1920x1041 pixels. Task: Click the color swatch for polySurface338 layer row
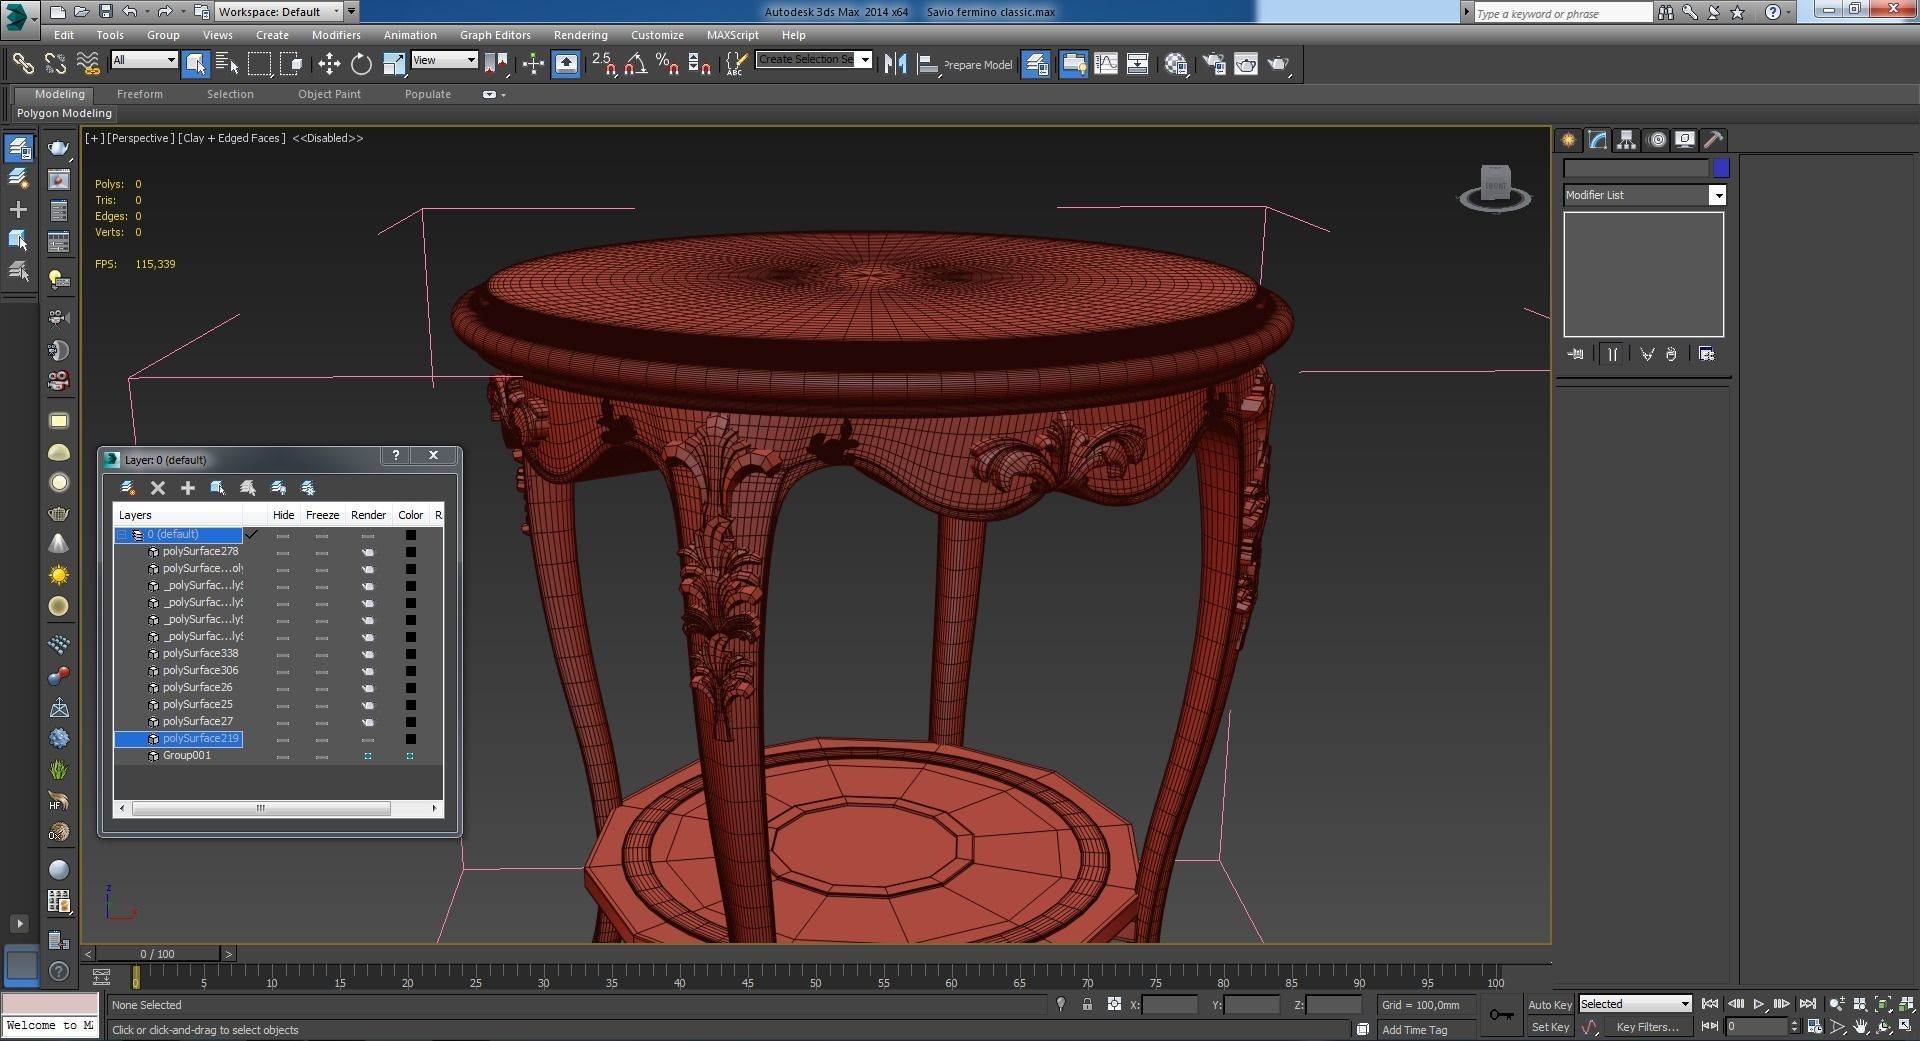pyautogui.click(x=410, y=654)
